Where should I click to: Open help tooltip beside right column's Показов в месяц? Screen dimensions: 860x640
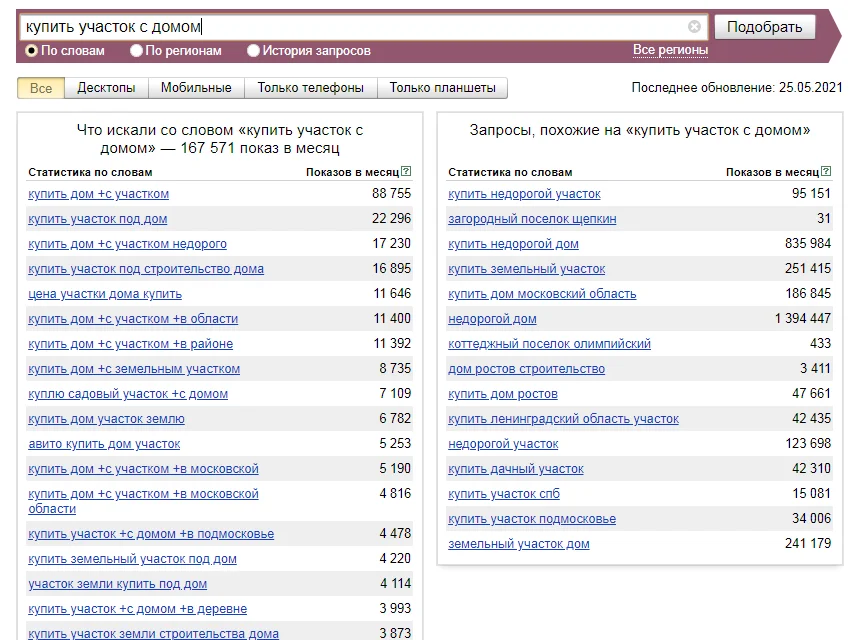(x=826, y=170)
